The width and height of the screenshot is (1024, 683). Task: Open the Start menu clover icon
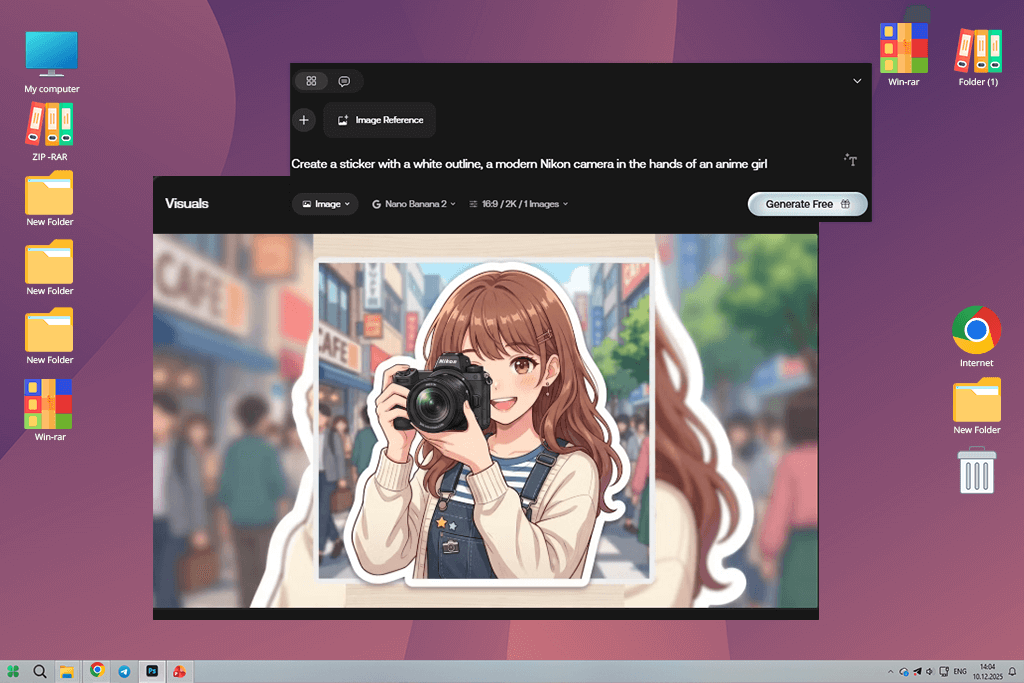13,671
